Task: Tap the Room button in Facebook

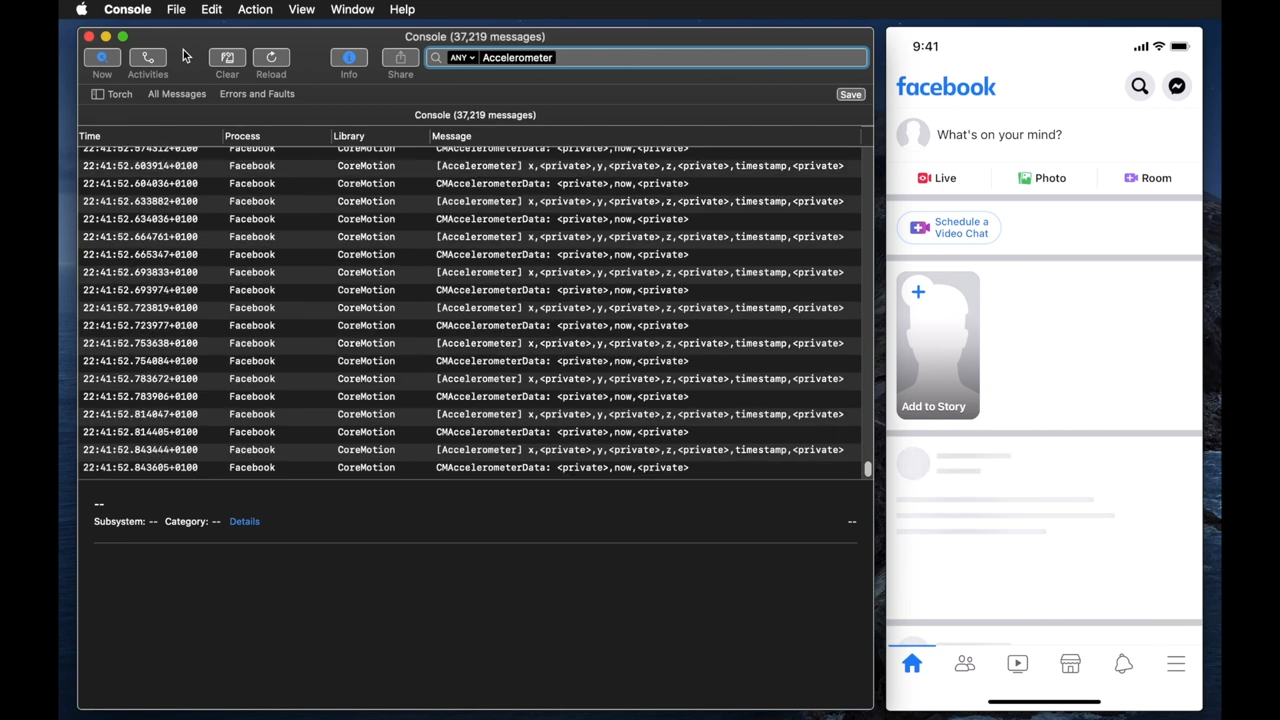Action: (1147, 178)
